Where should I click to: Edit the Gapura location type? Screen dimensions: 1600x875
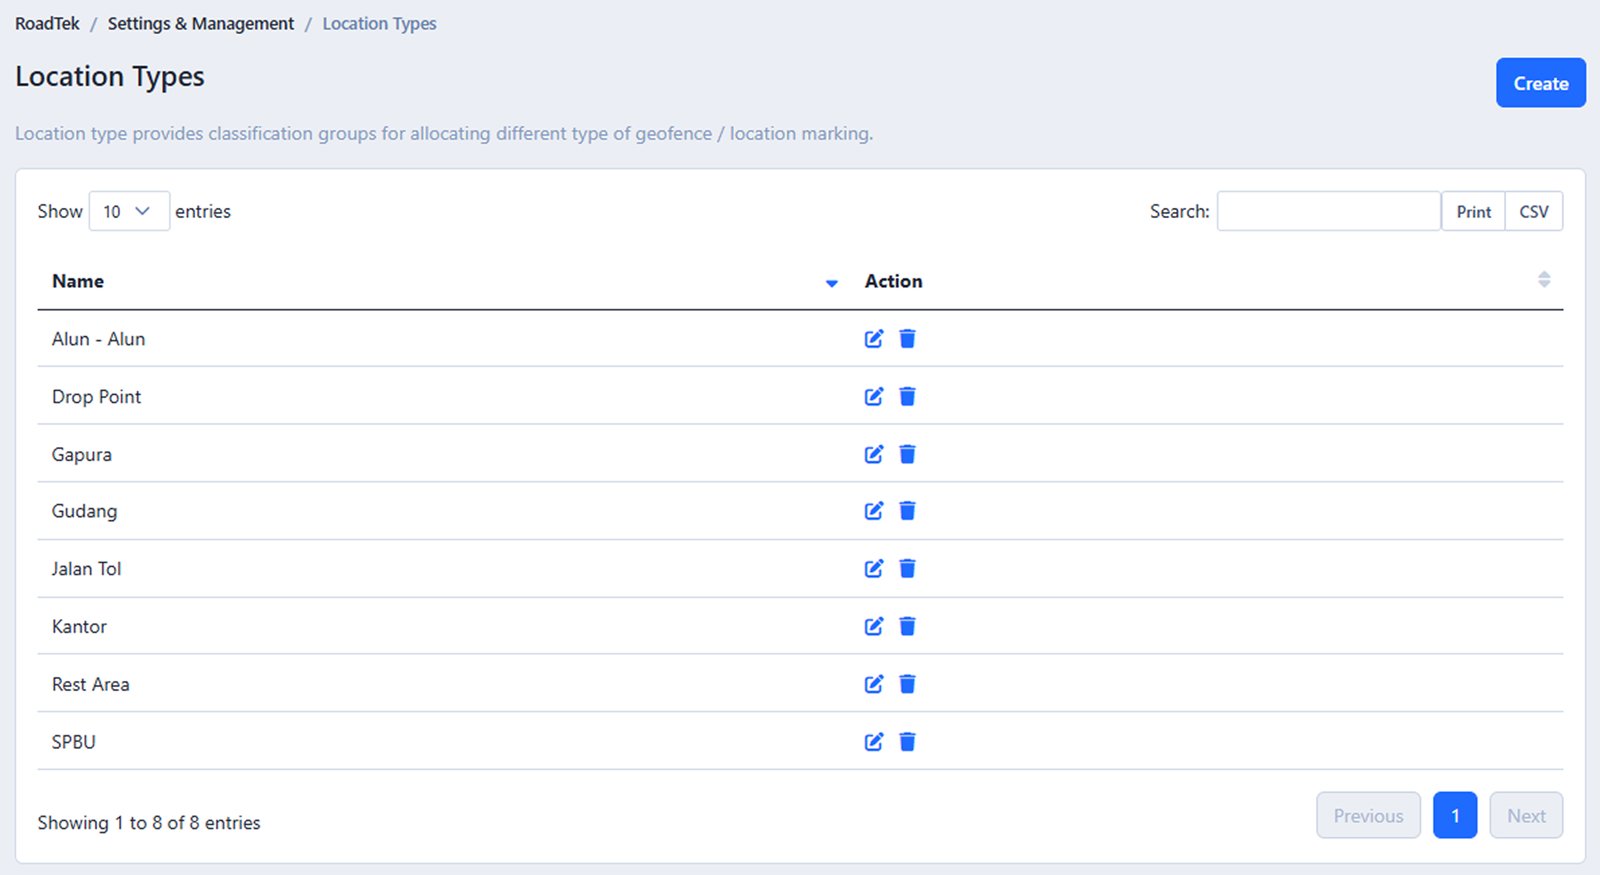(x=873, y=454)
